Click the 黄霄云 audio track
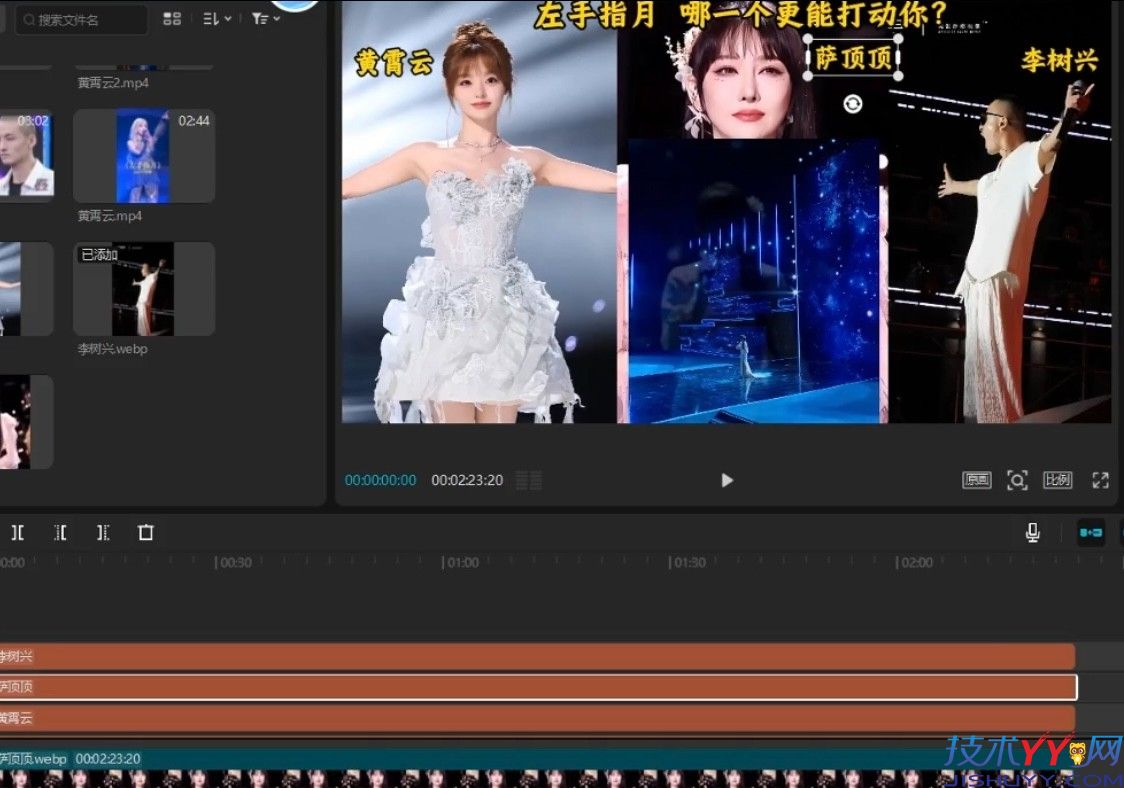This screenshot has height=788, width=1124. click(500, 718)
